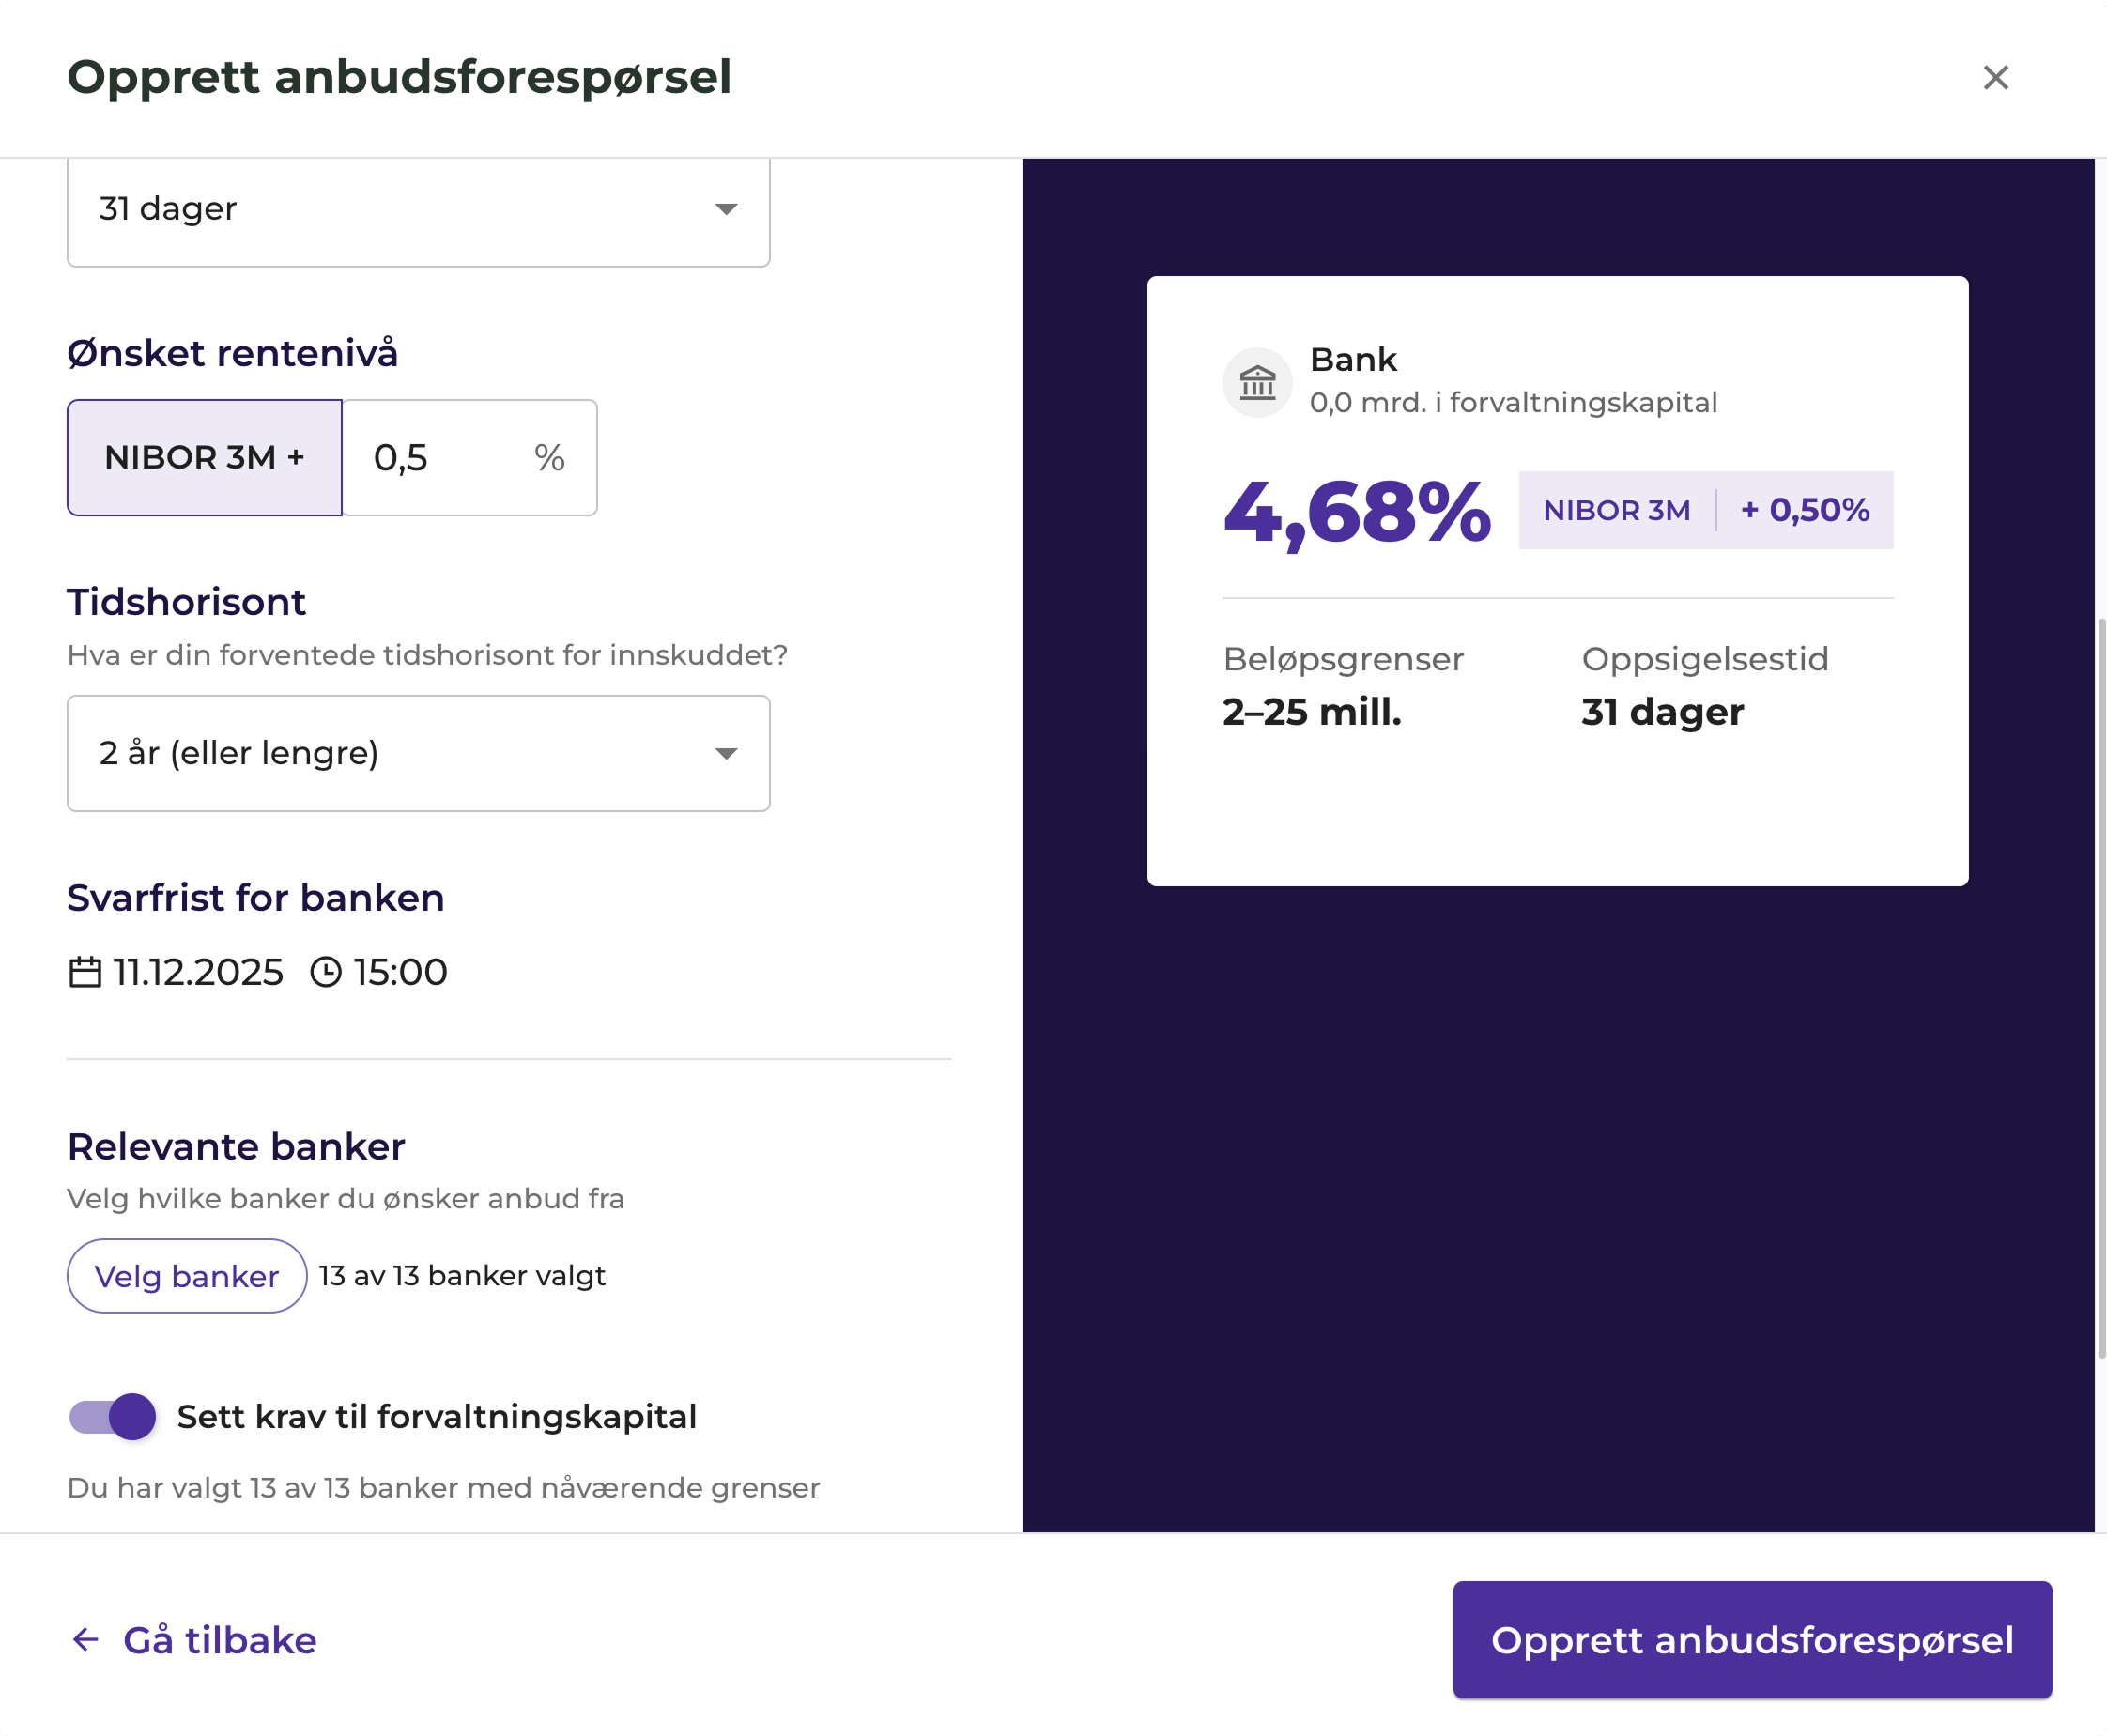Image resolution: width=2107 pixels, height=1736 pixels.
Task: Toggle the forvaltningskapital requirement switch
Action: 112,1417
